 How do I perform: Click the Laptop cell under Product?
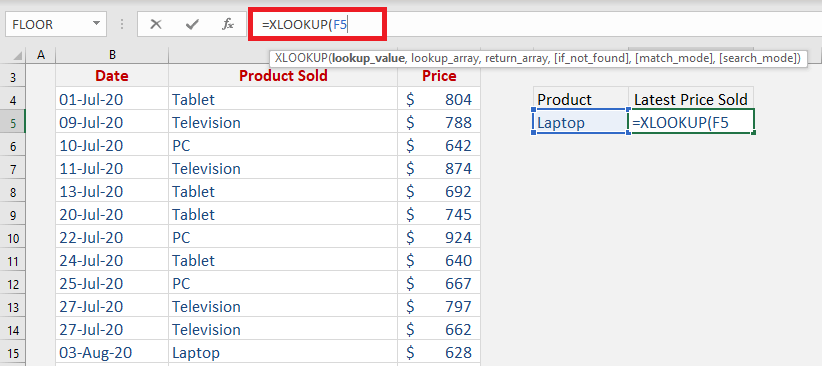(580, 122)
